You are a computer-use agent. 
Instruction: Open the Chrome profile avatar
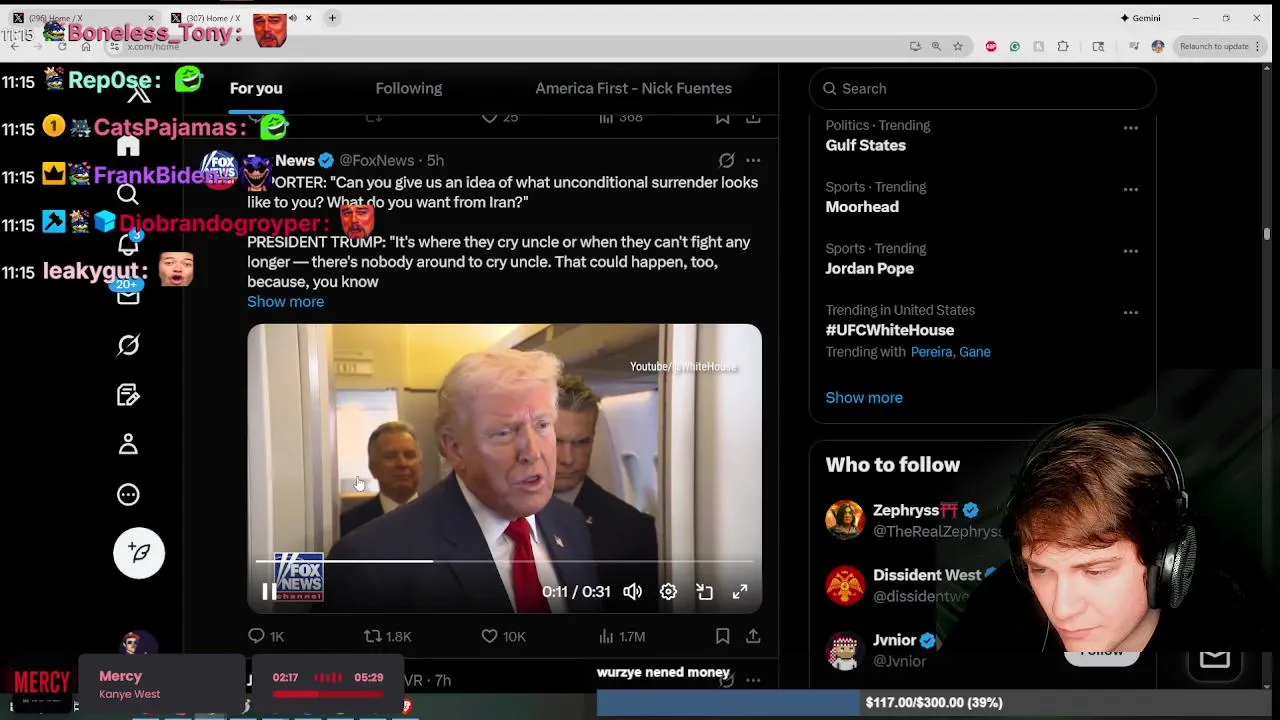click(x=1158, y=46)
